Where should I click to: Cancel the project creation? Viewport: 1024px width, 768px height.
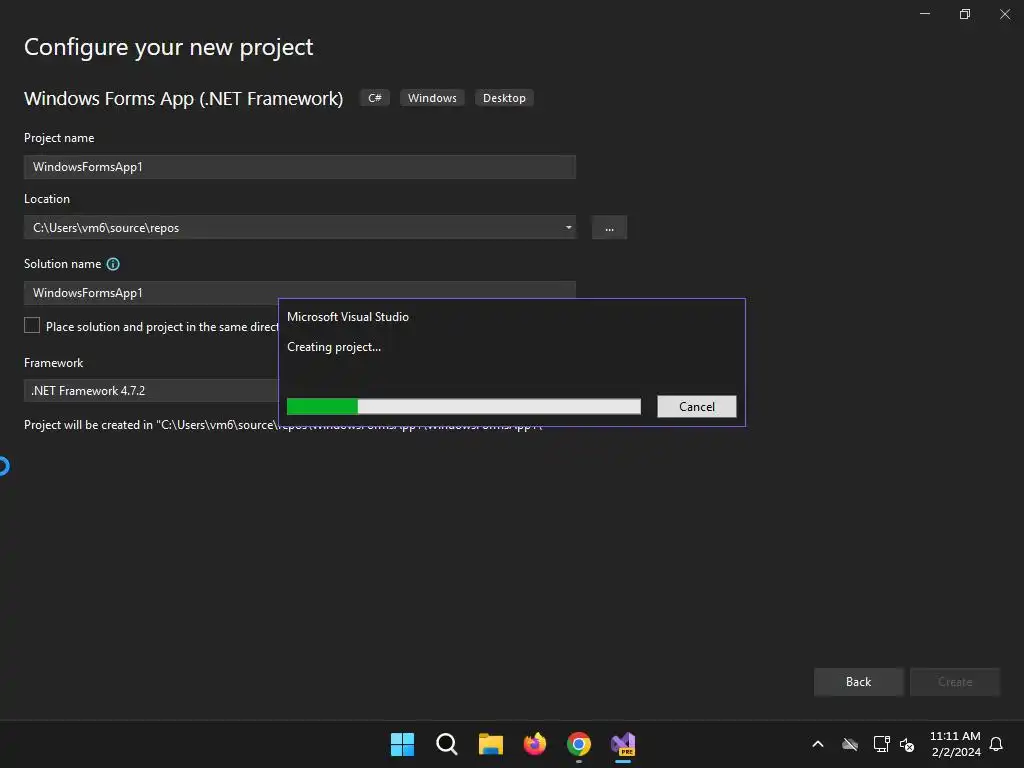coord(697,406)
